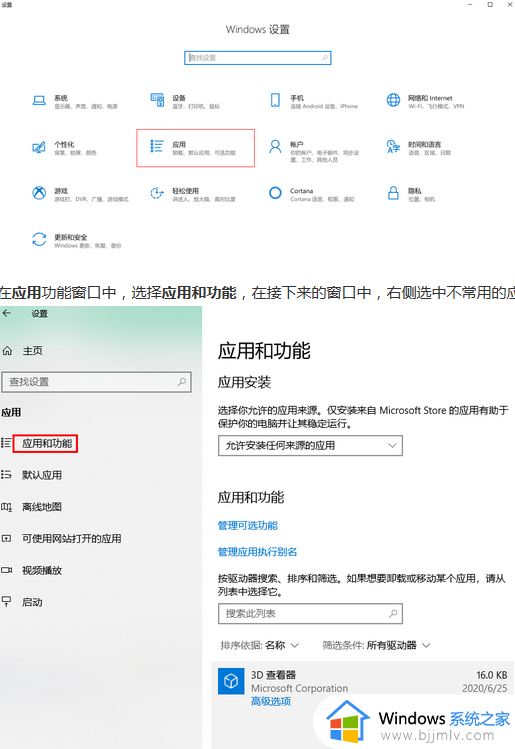
Task: Select 视频播放 in the sidebar
Action: coord(42,570)
